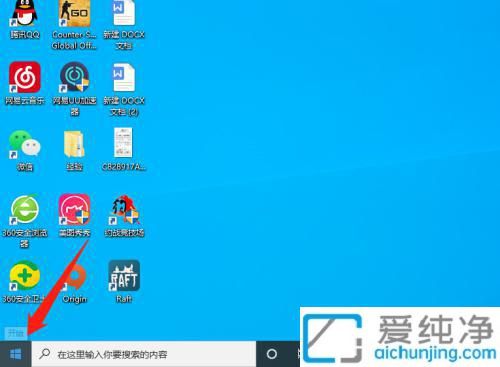This screenshot has width=500, height=367.
Task: Select the 微信 WeChat shortcut
Action: (24, 150)
